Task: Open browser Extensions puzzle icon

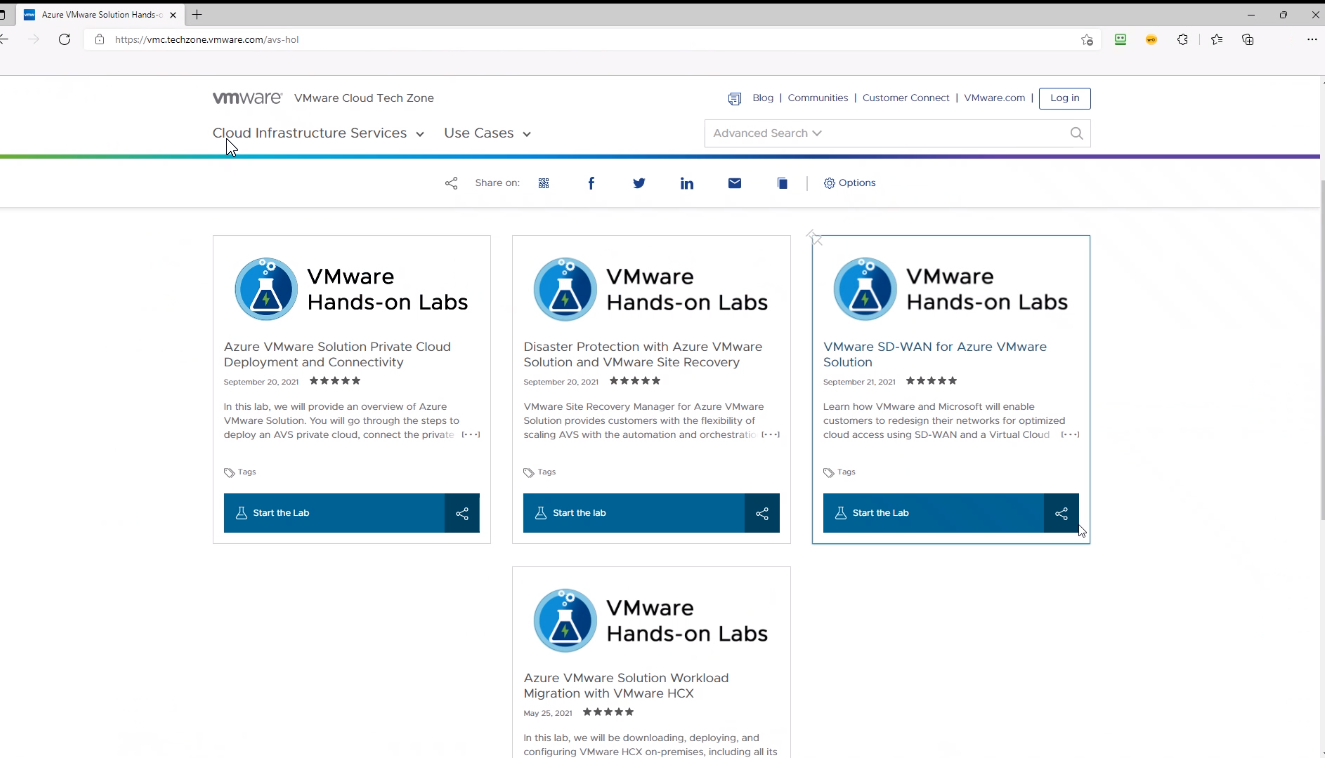Action: pyautogui.click(x=1183, y=40)
